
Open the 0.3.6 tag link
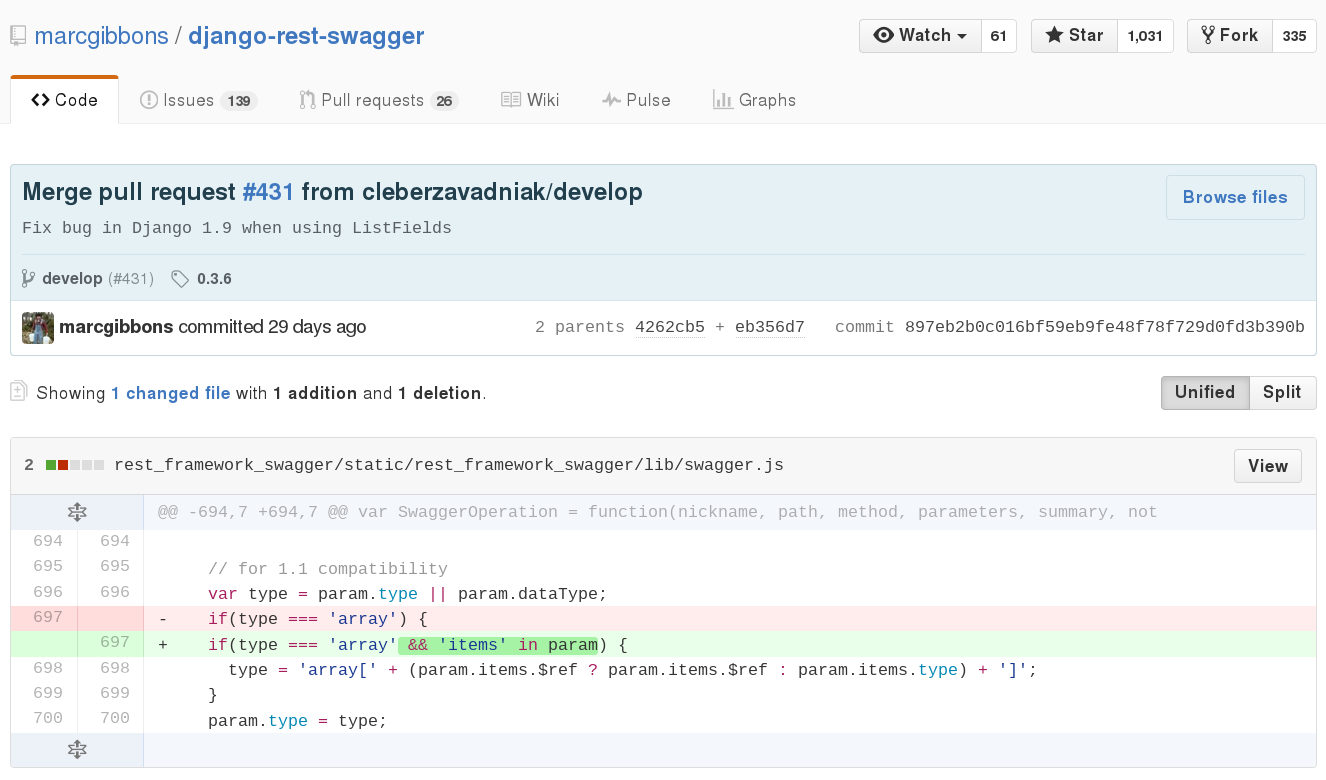click(214, 279)
